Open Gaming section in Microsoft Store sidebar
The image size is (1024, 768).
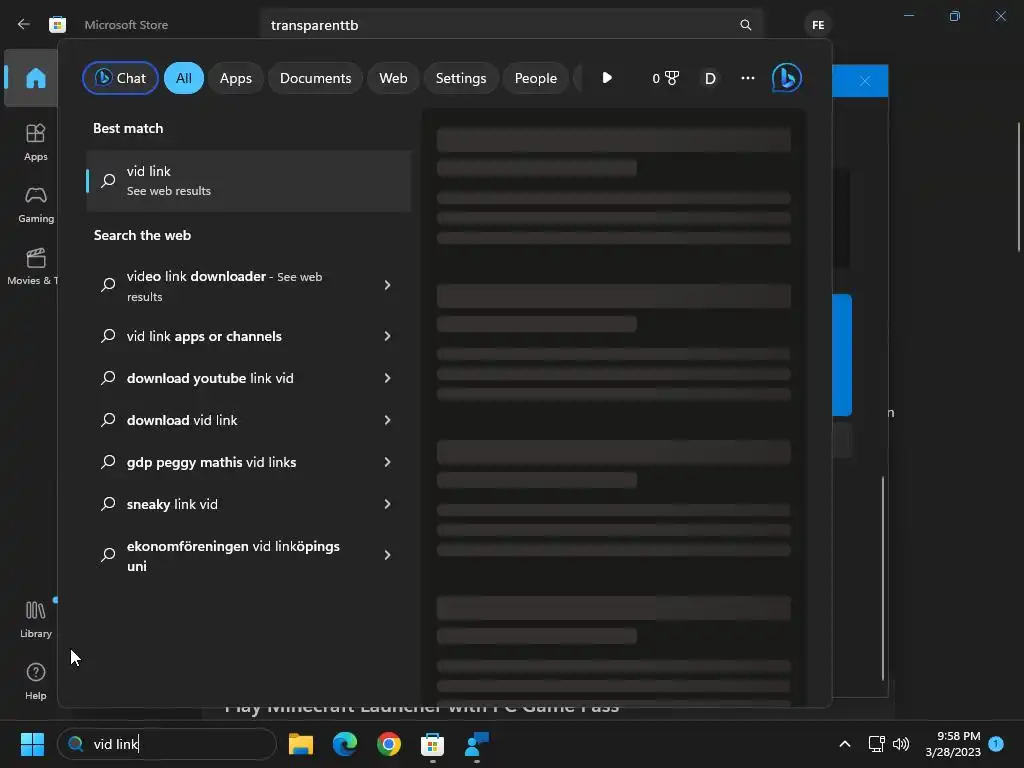(35, 204)
